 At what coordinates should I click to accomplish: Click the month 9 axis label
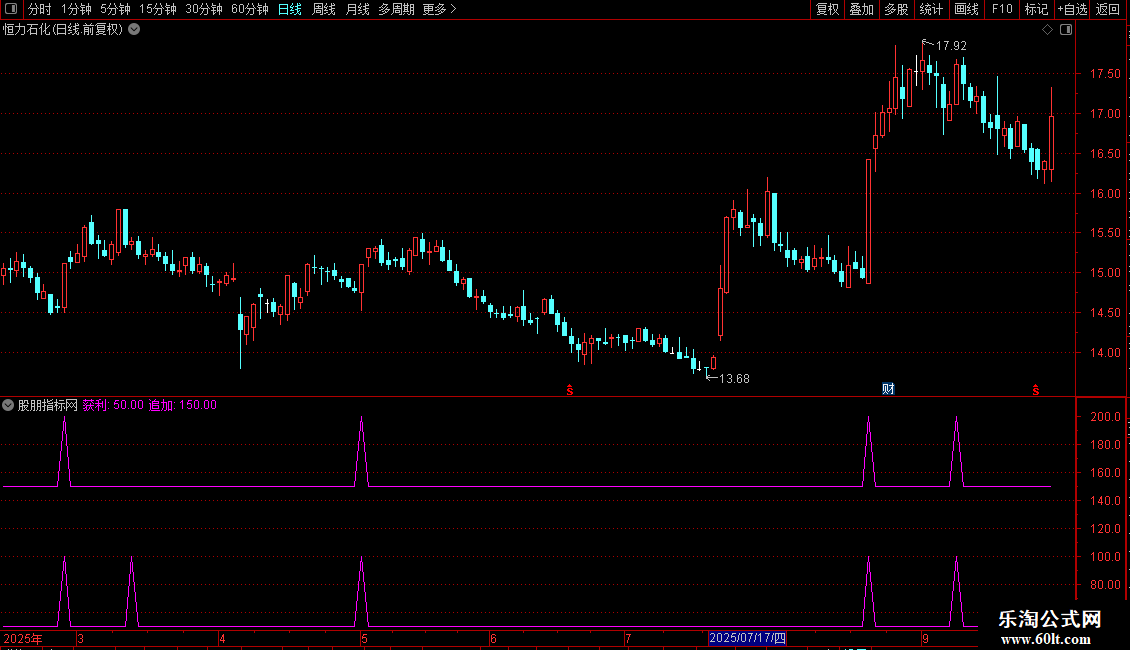925,638
